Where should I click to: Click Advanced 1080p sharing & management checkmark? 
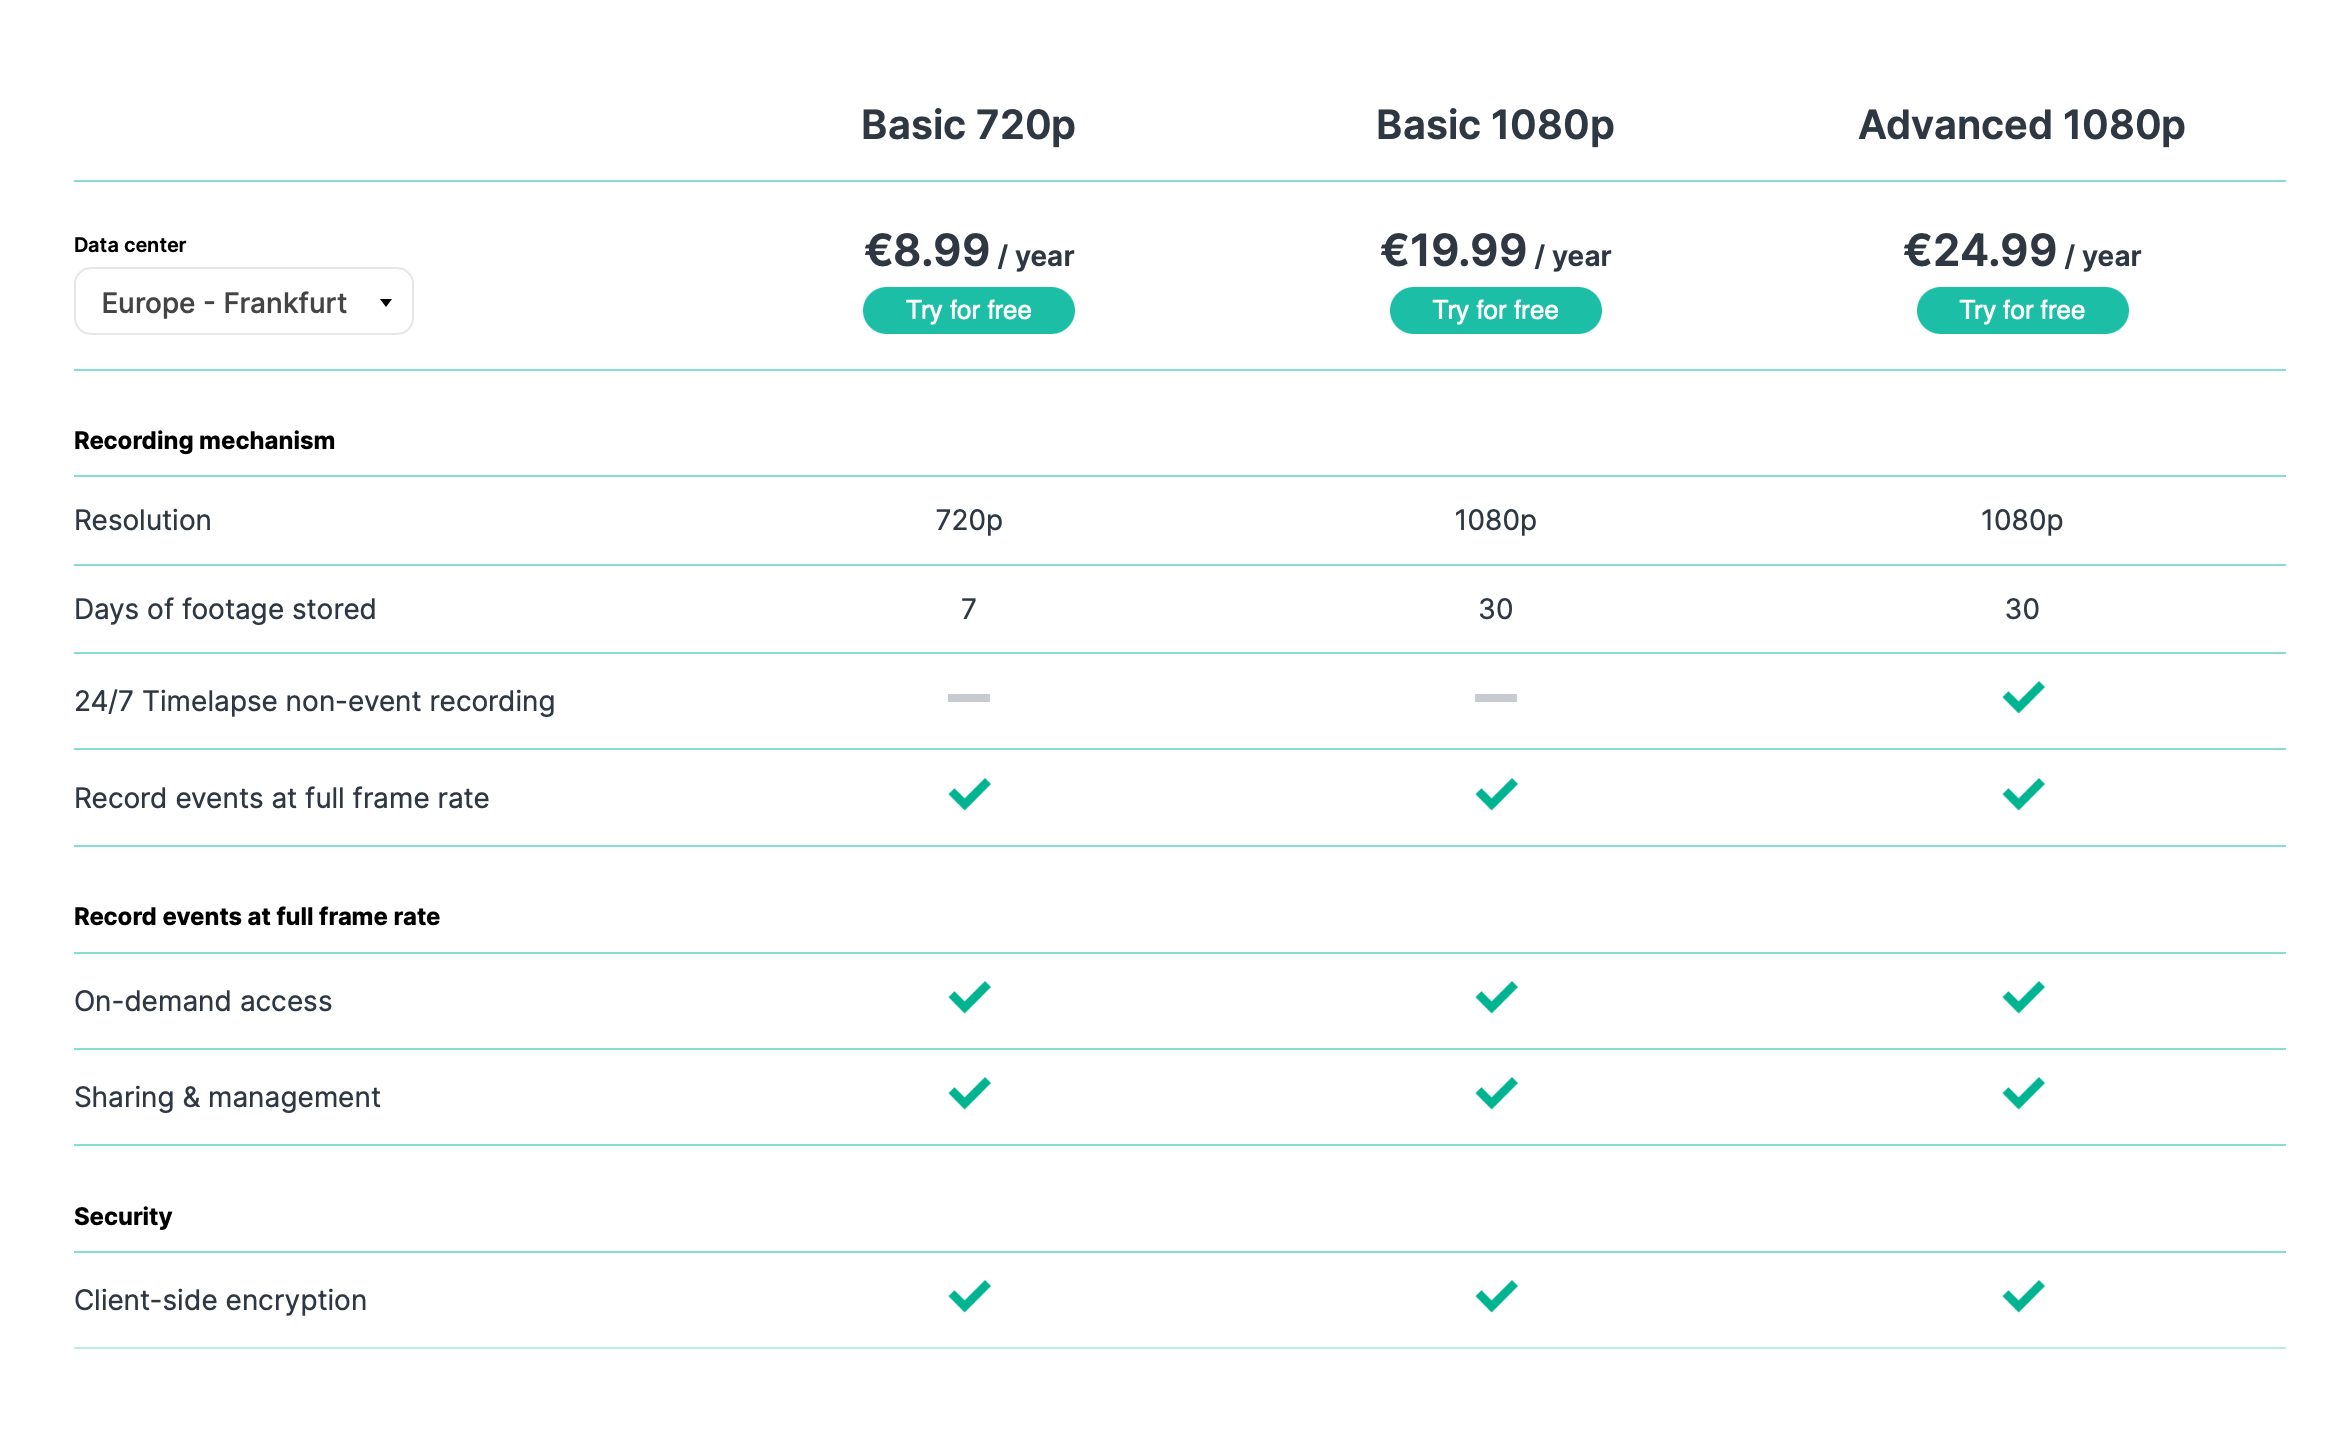point(2023,1093)
